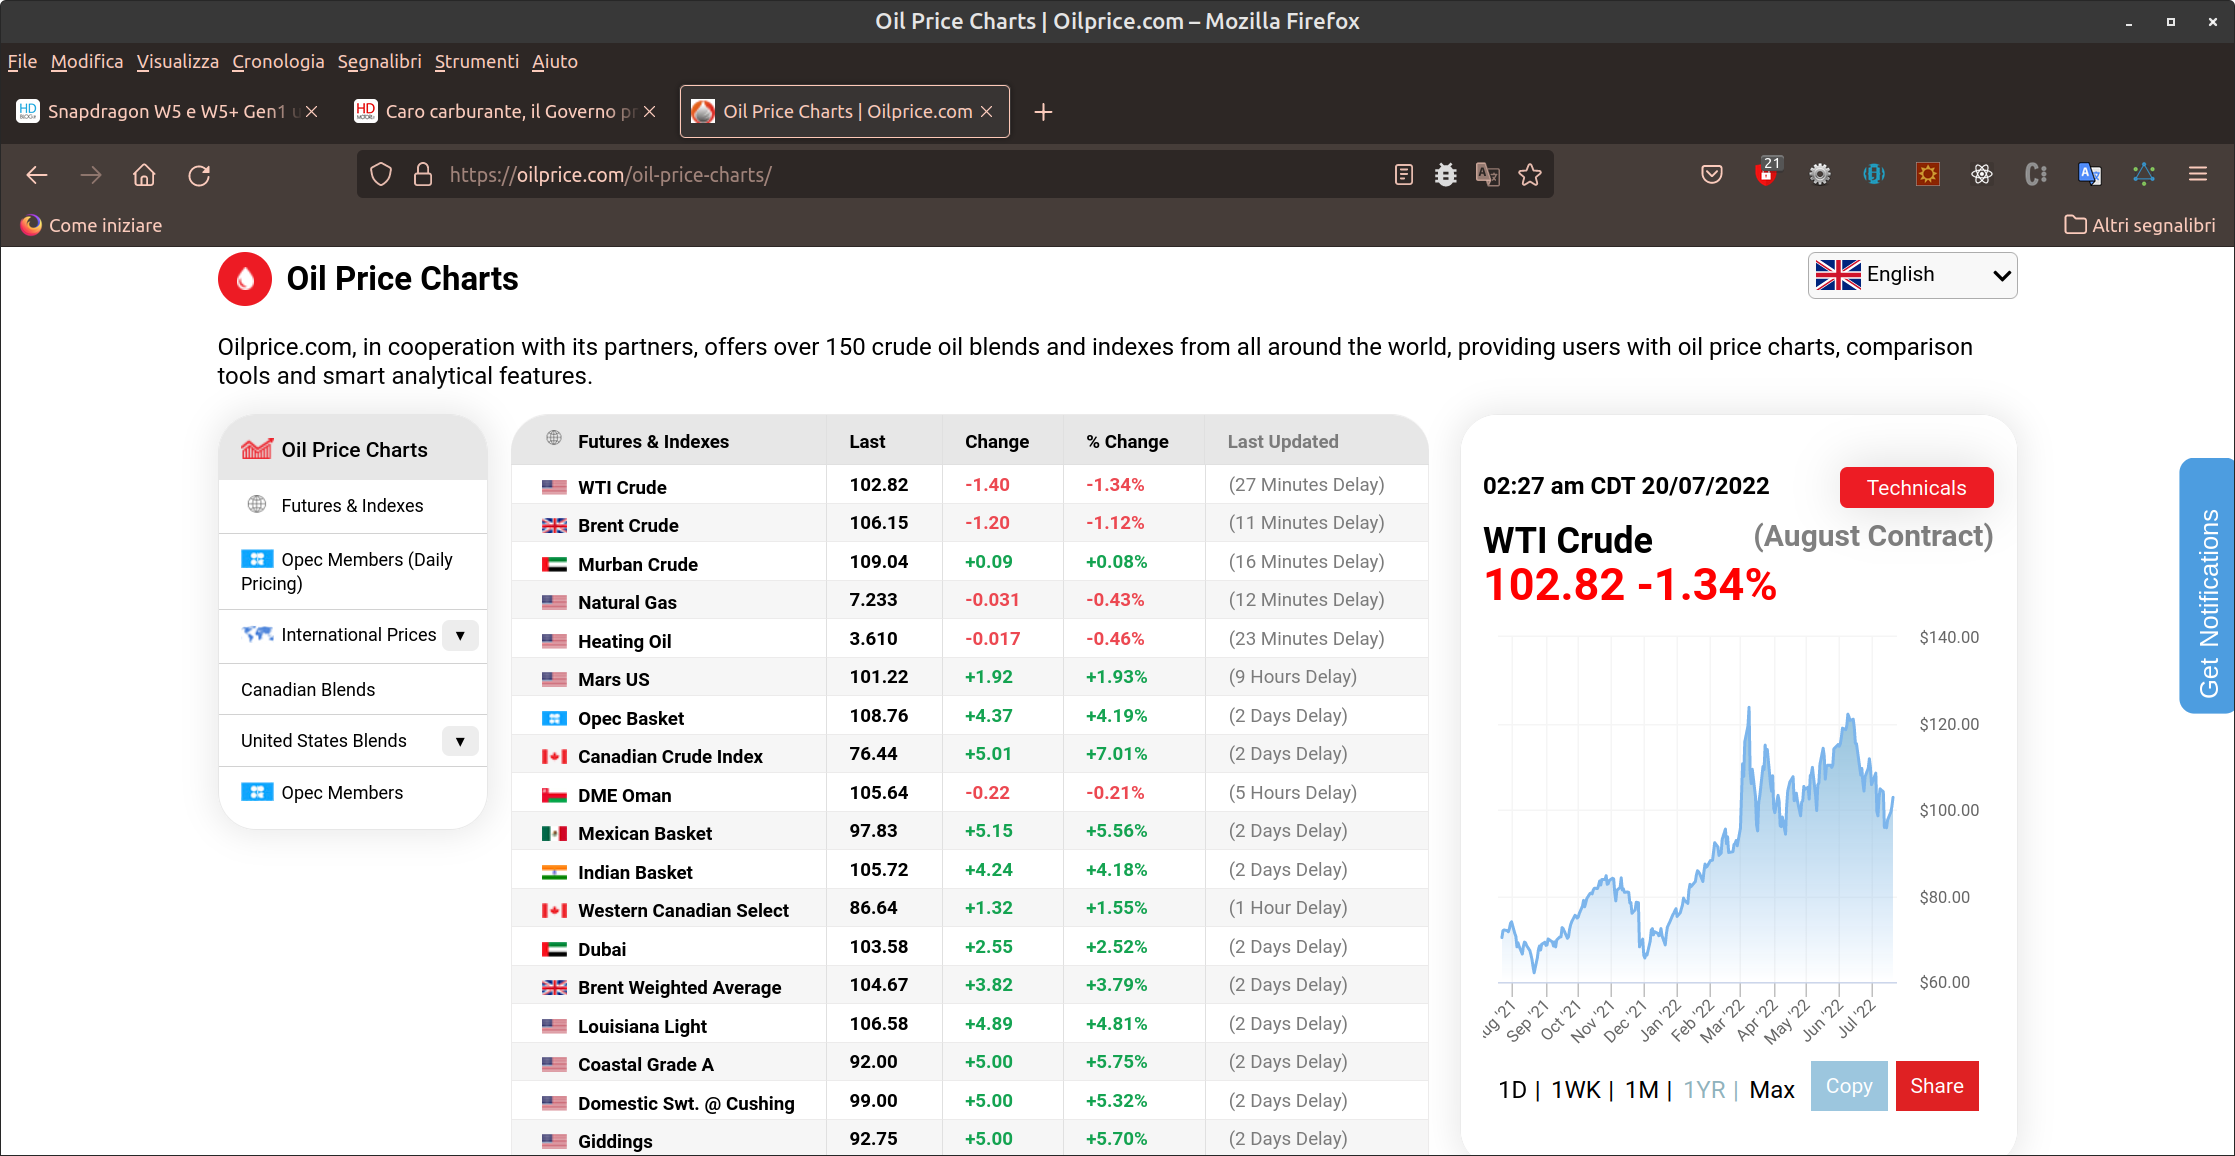Open site security padlock info
Viewport: 2235px width, 1156px height.
pos(423,175)
